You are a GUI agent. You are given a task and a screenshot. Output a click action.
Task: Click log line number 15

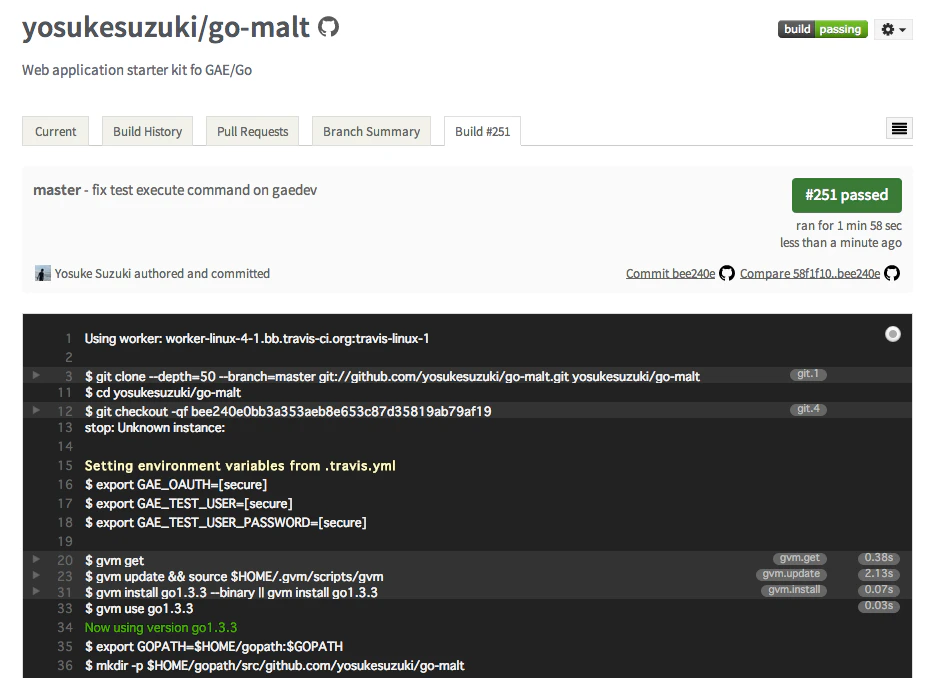point(65,465)
